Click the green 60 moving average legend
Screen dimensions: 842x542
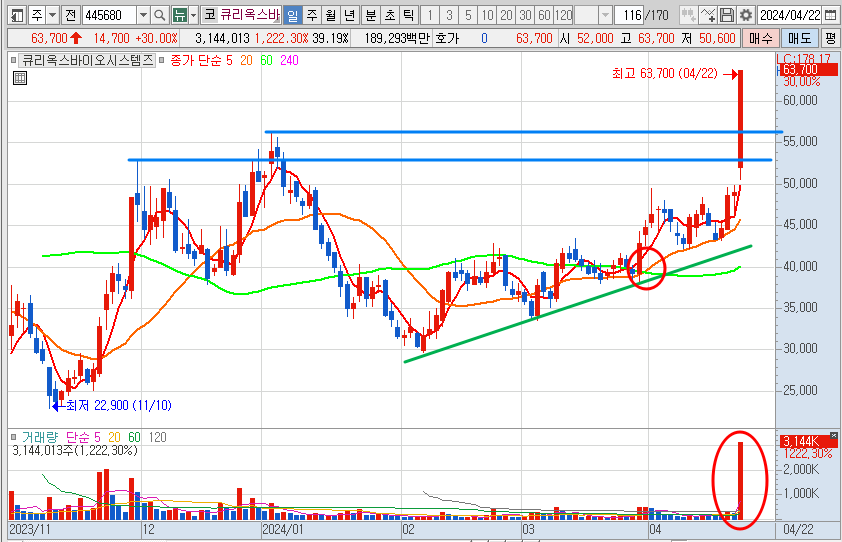[x=266, y=61]
